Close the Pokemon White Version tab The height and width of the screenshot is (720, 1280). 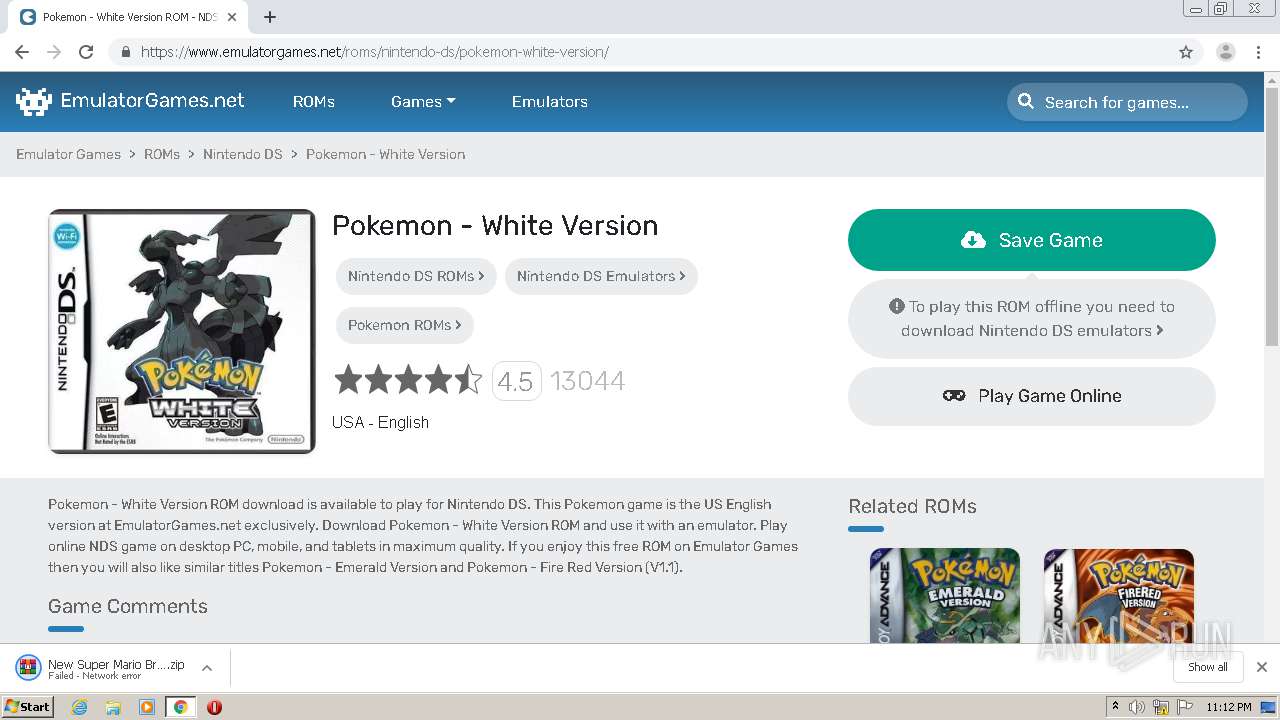pos(232,17)
